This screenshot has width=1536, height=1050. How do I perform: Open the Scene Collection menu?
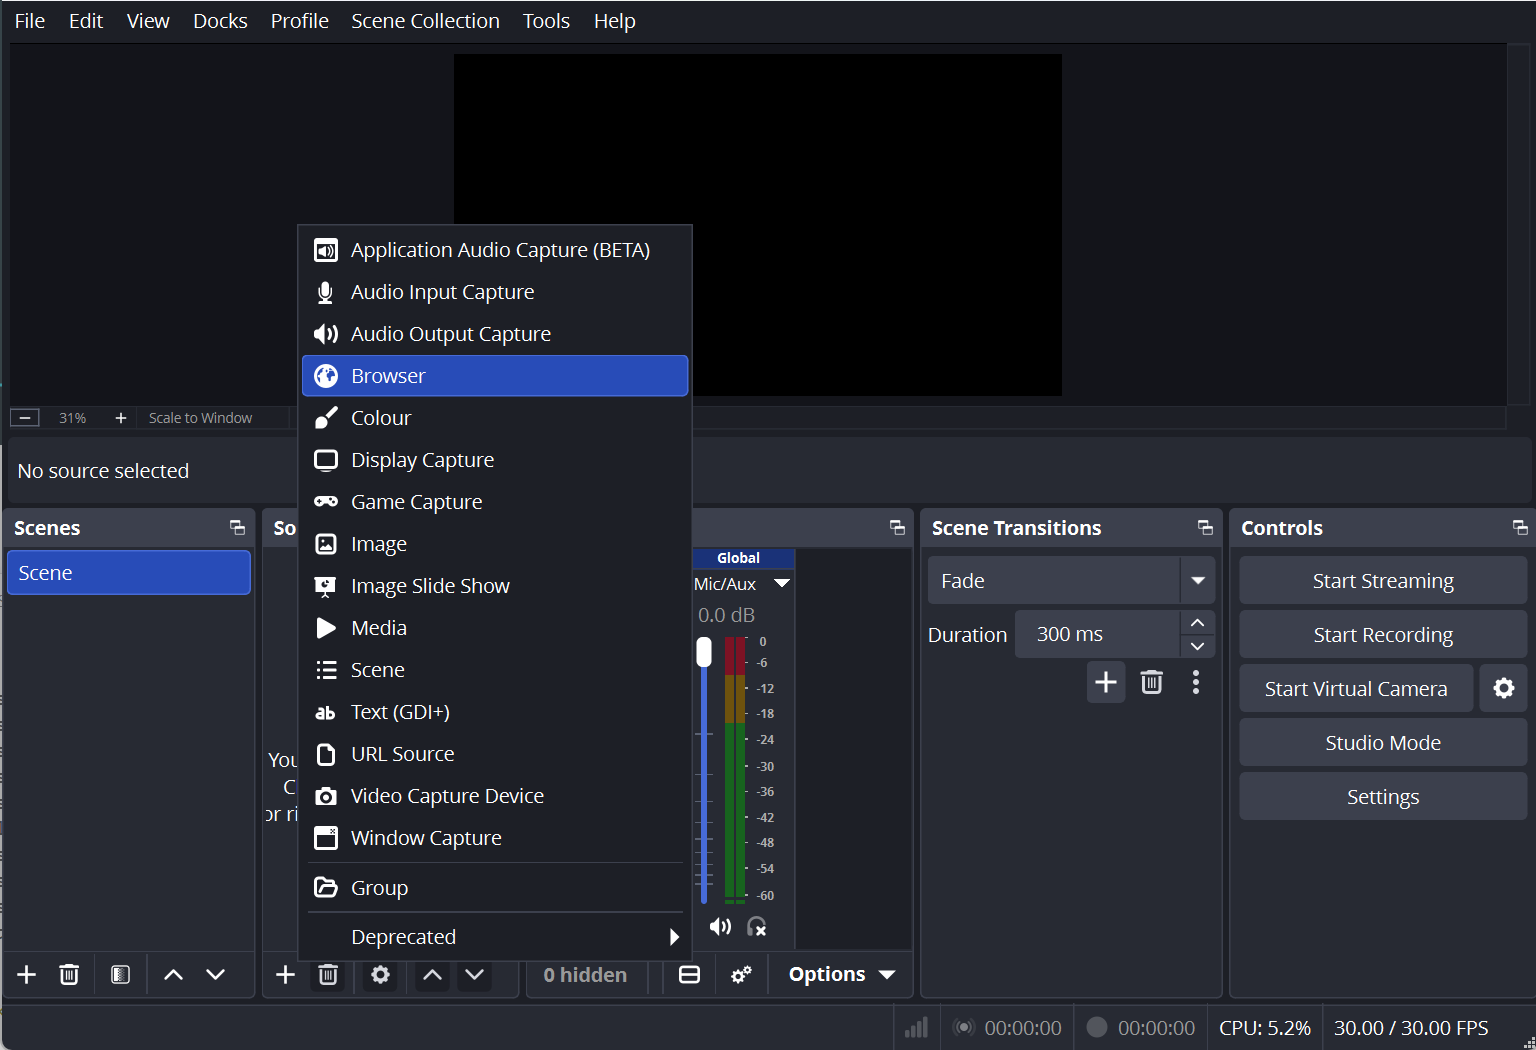tap(425, 20)
